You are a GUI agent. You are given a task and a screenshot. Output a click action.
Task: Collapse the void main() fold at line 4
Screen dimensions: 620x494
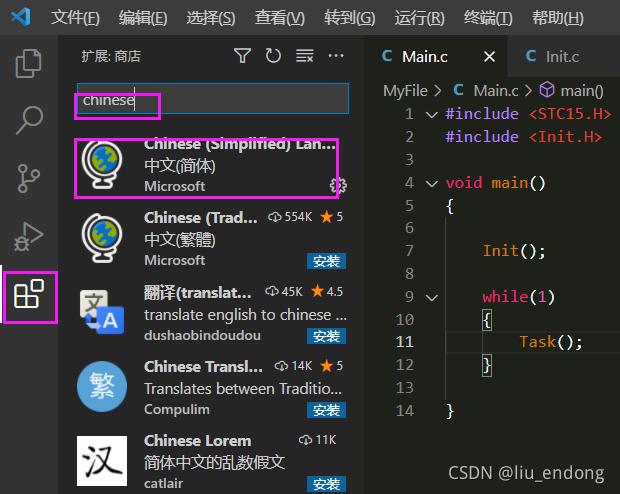pos(431,184)
